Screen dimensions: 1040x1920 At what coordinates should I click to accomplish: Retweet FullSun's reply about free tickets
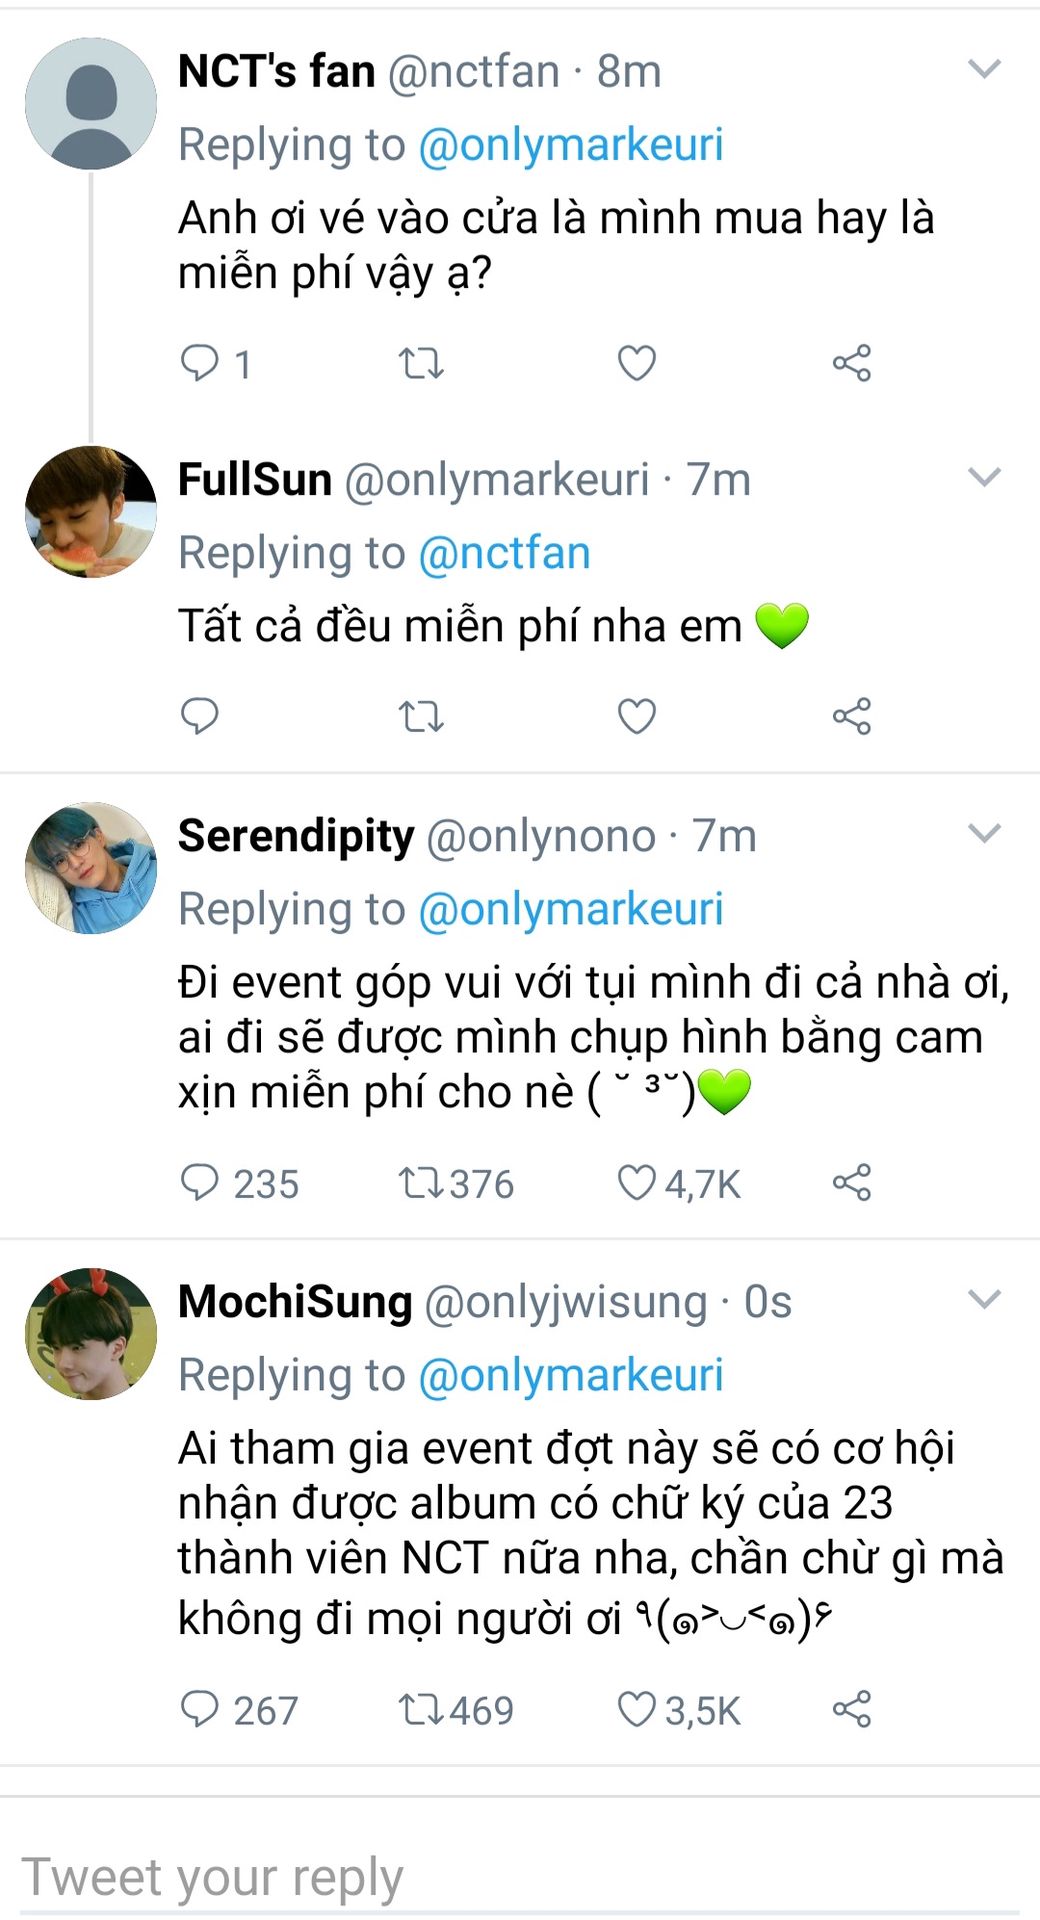(x=421, y=716)
